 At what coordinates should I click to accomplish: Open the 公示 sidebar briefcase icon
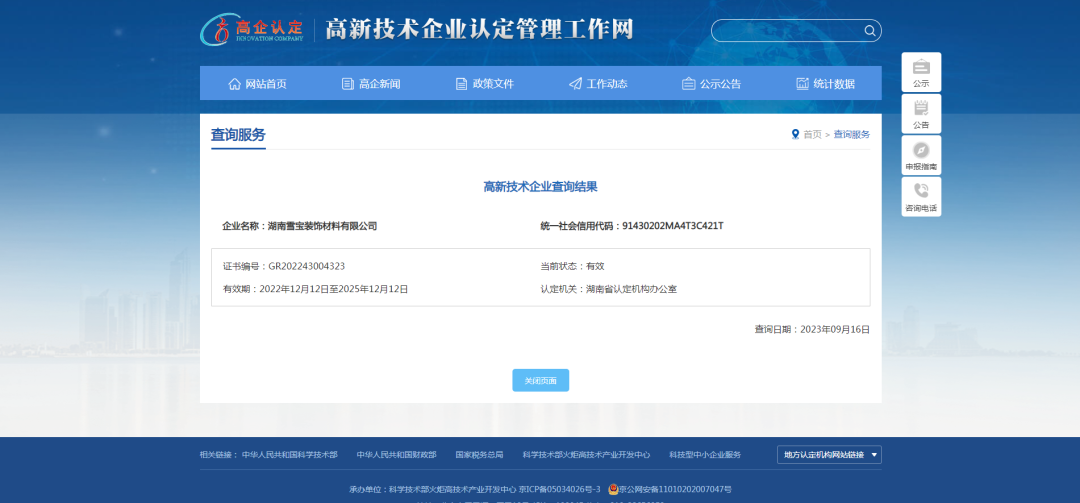(x=921, y=67)
